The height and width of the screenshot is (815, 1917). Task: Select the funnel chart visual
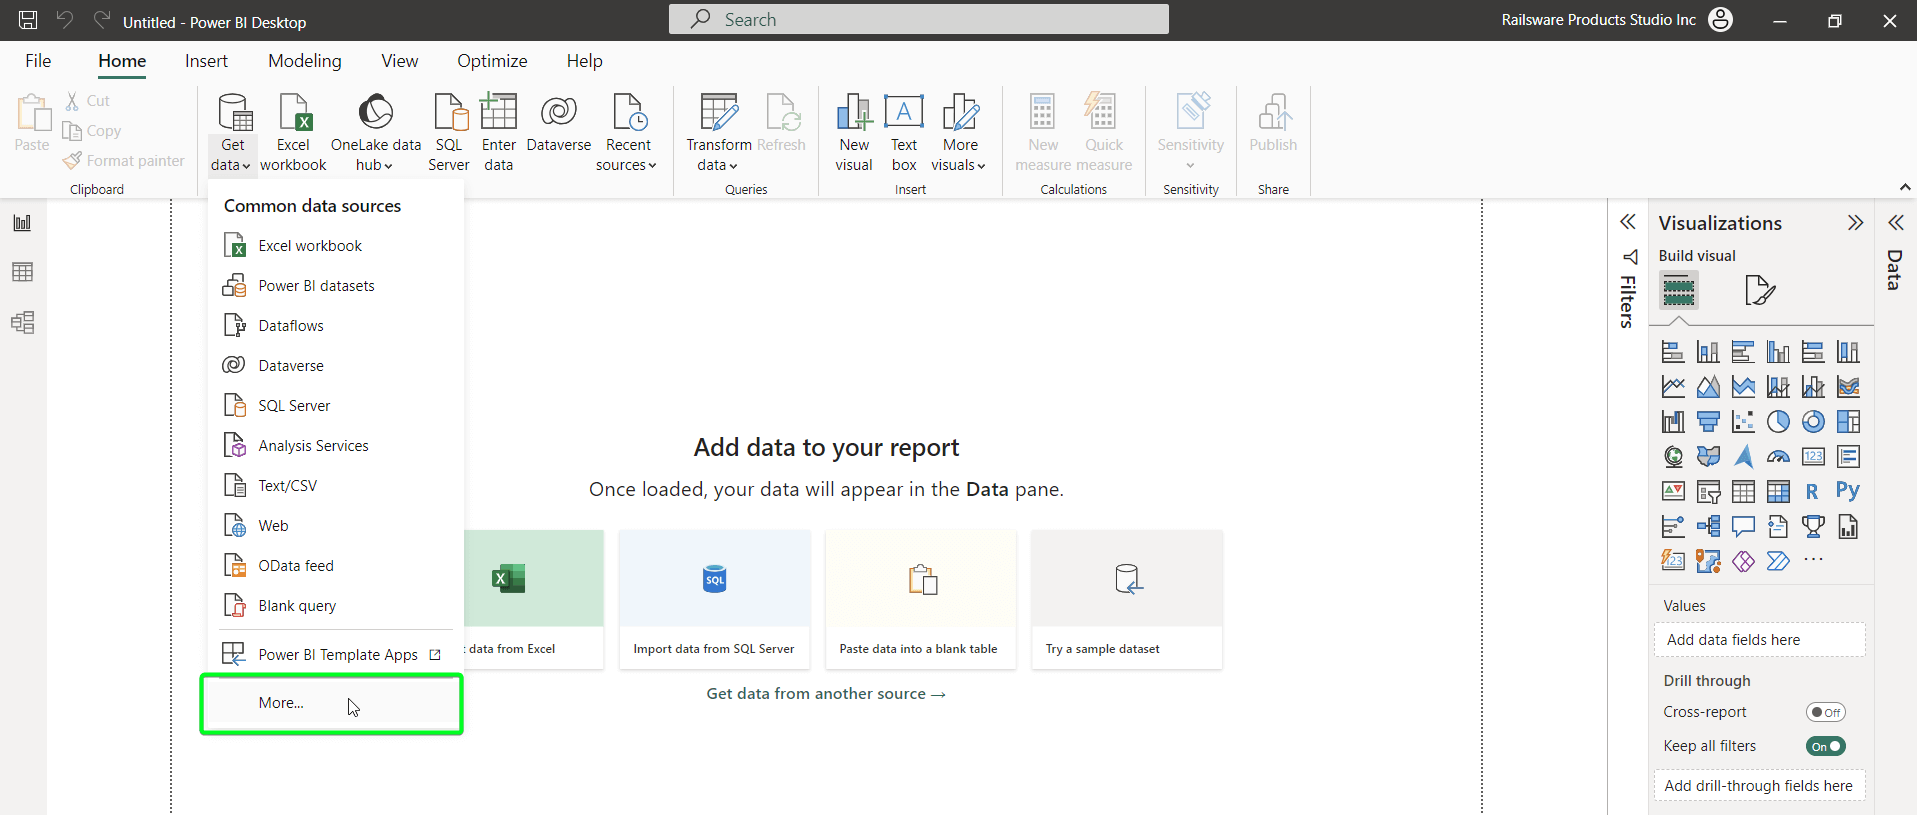point(1708,421)
